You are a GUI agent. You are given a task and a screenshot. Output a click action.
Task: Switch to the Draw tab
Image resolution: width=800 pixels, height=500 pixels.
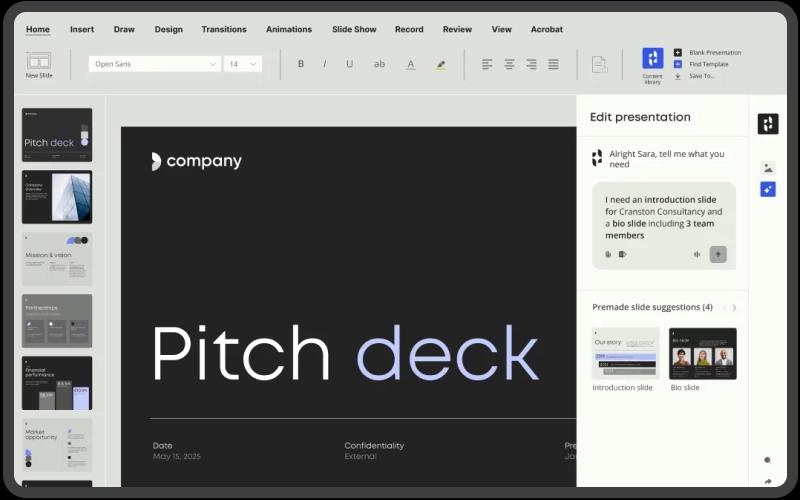coord(124,29)
